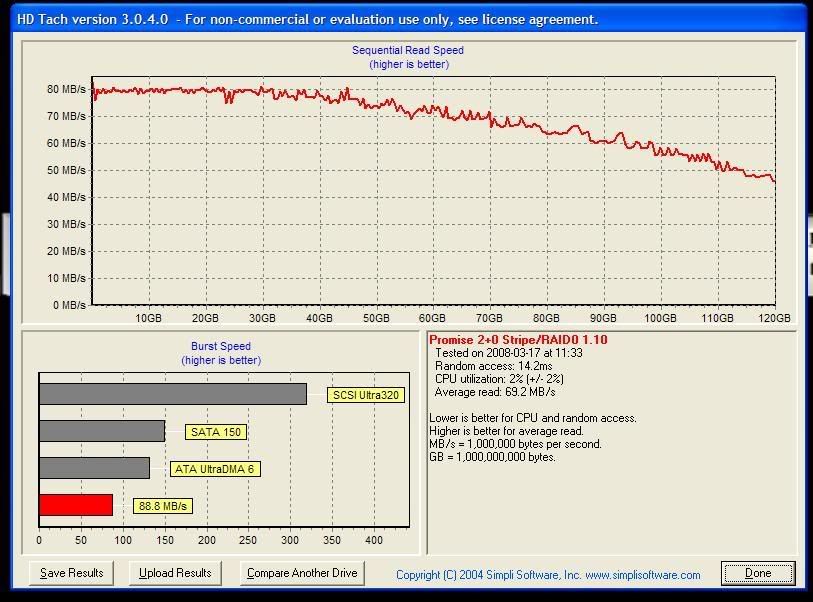Open www.simplisoftware.com copyright link
The height and width of the screenshot is (602, 813).
(x=643, y=575)
